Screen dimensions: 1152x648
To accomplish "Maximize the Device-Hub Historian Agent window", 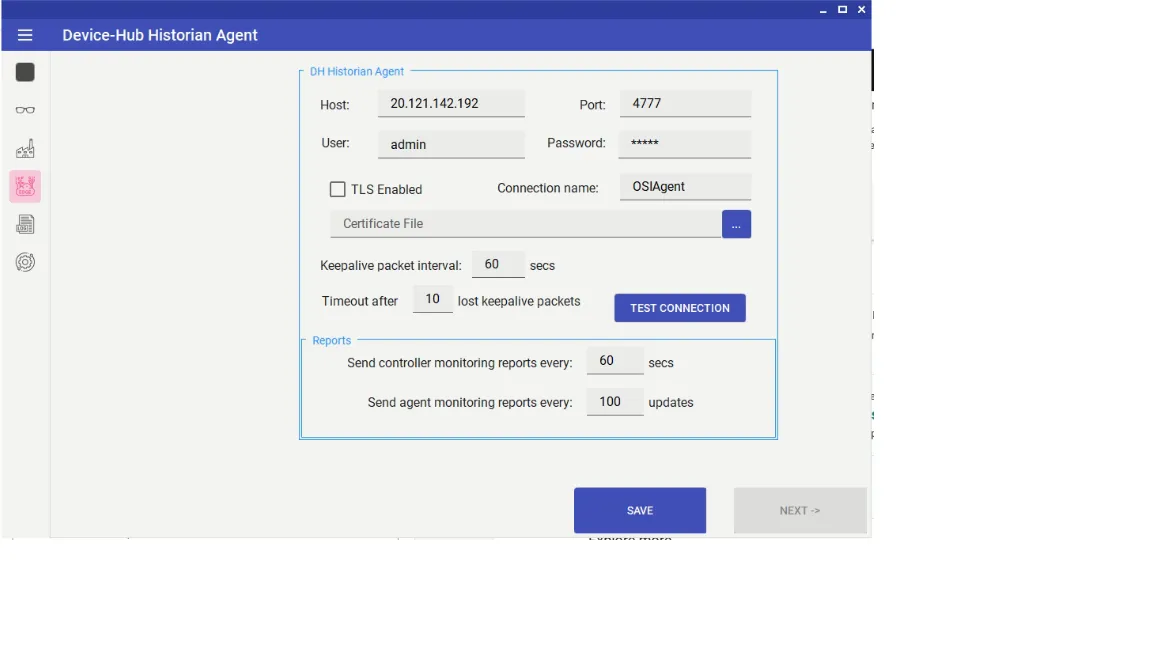I will 843,10.
